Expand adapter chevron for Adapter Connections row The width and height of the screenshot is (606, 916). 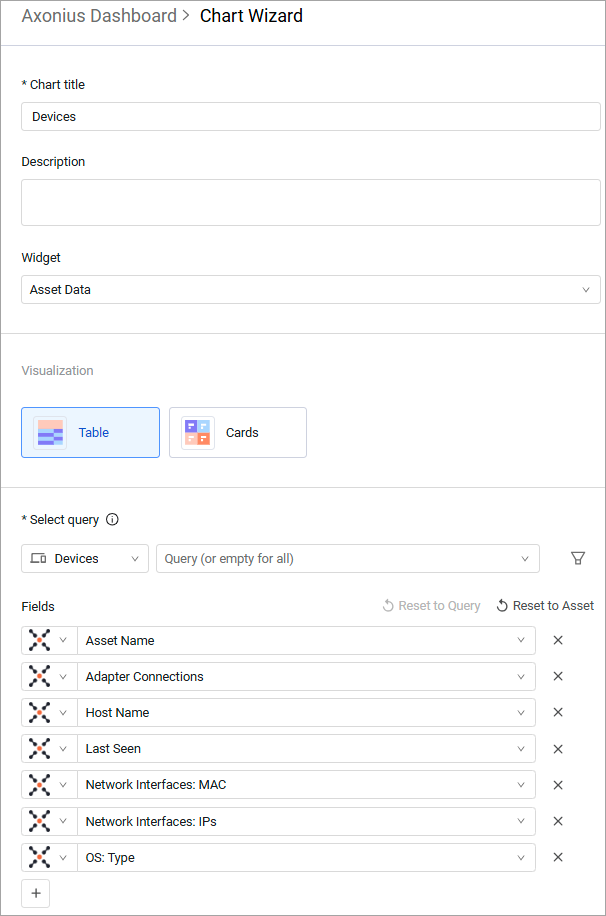point(63,676)
